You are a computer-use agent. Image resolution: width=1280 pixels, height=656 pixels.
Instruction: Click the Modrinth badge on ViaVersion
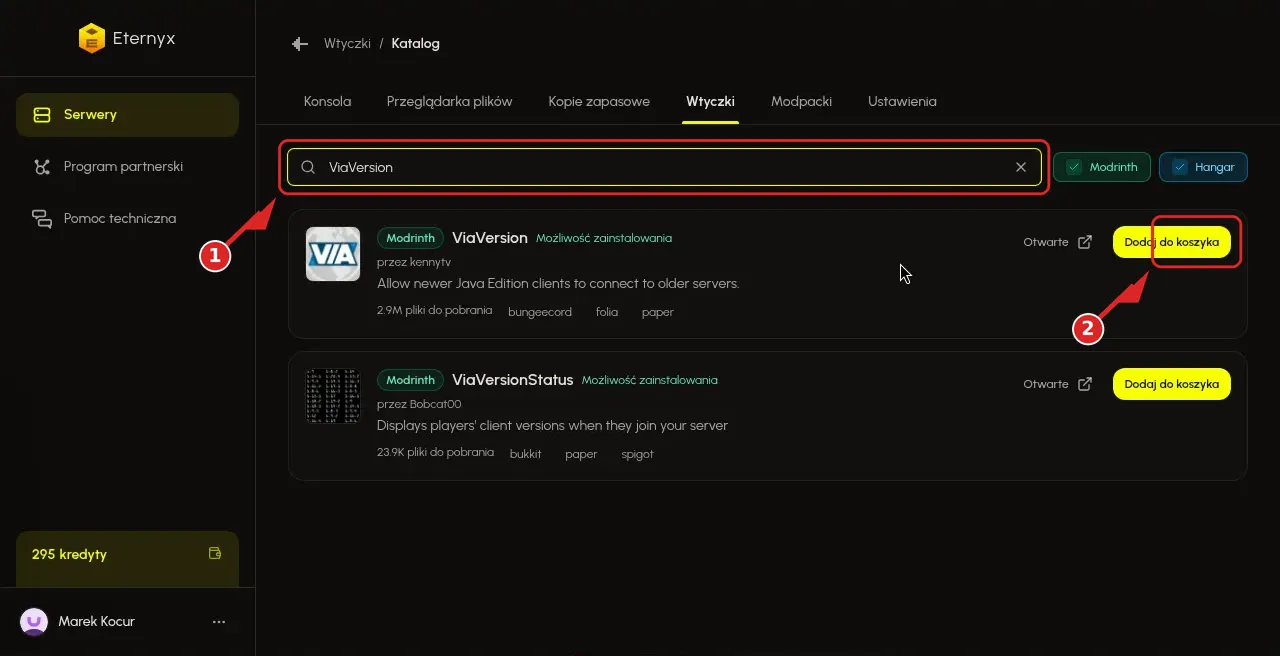(411, 238)
